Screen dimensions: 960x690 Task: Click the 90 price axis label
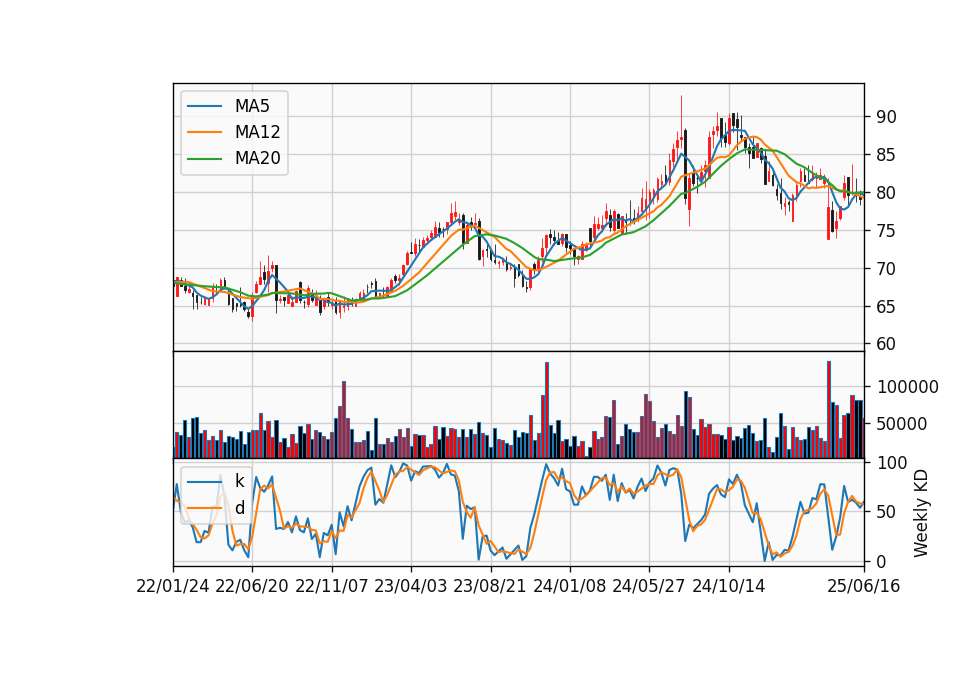[887, 117]
